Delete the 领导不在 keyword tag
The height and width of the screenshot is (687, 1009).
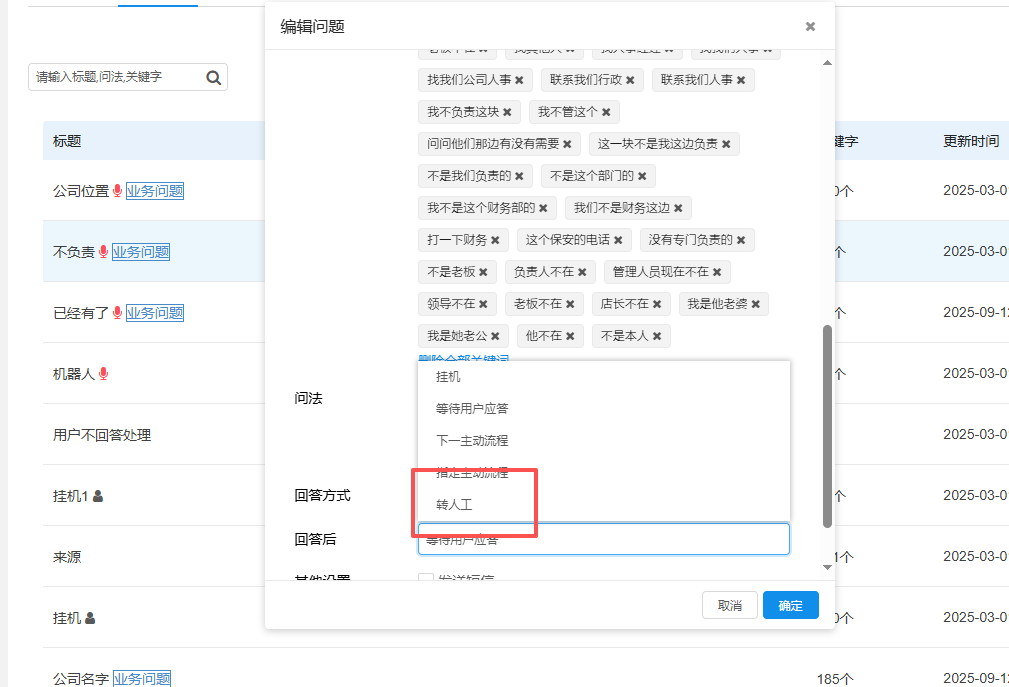pyautogui.click(x=483, y=304)
